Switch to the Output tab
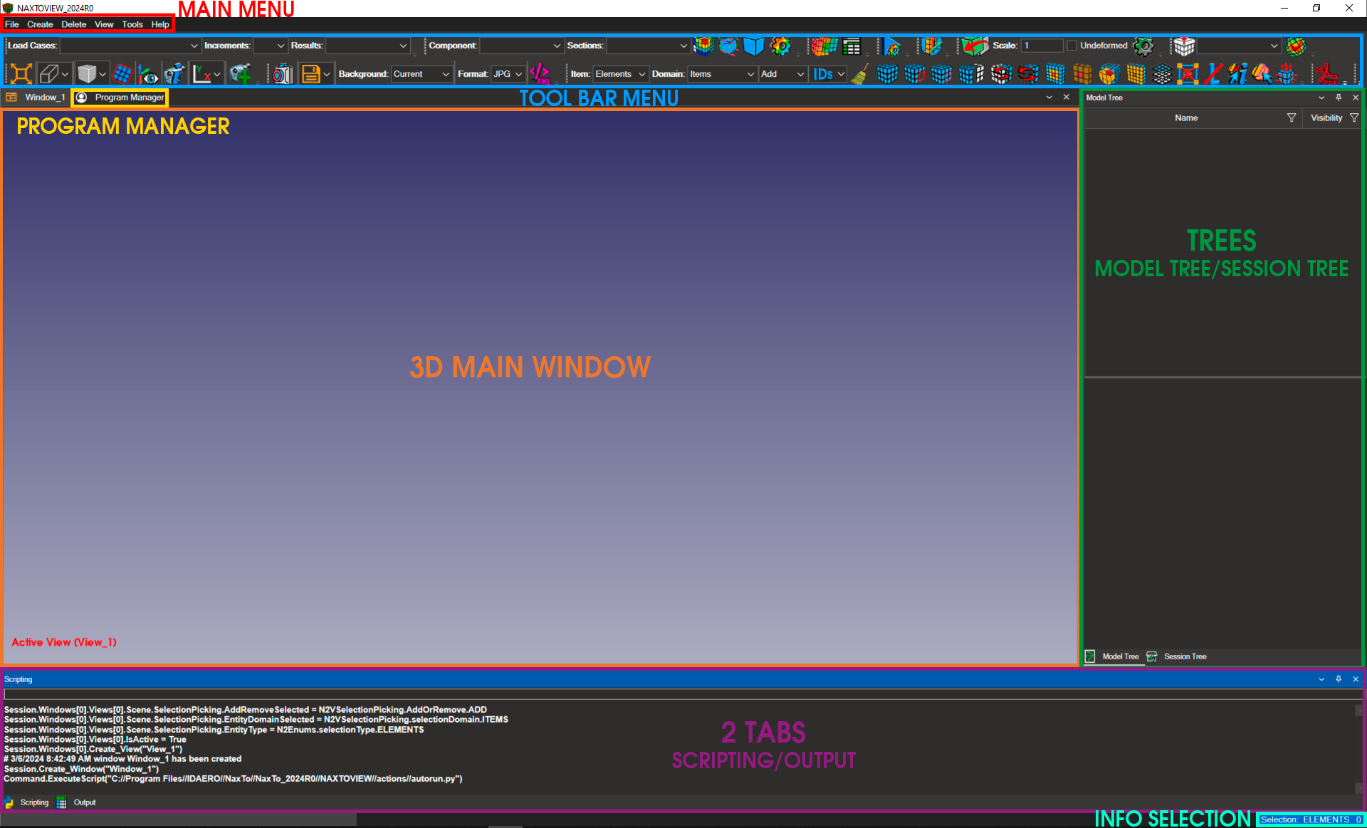Image resolution: width=1367 pixels, height=828 pixels. pyautogui.click(x=84, y=802)
